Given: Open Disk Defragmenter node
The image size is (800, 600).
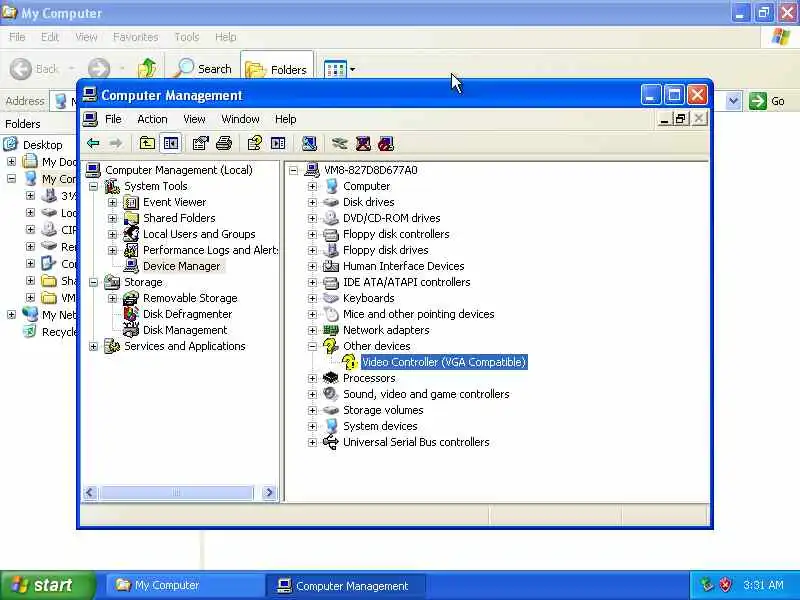Looking at the screenshot, I should tap(187, 314).
